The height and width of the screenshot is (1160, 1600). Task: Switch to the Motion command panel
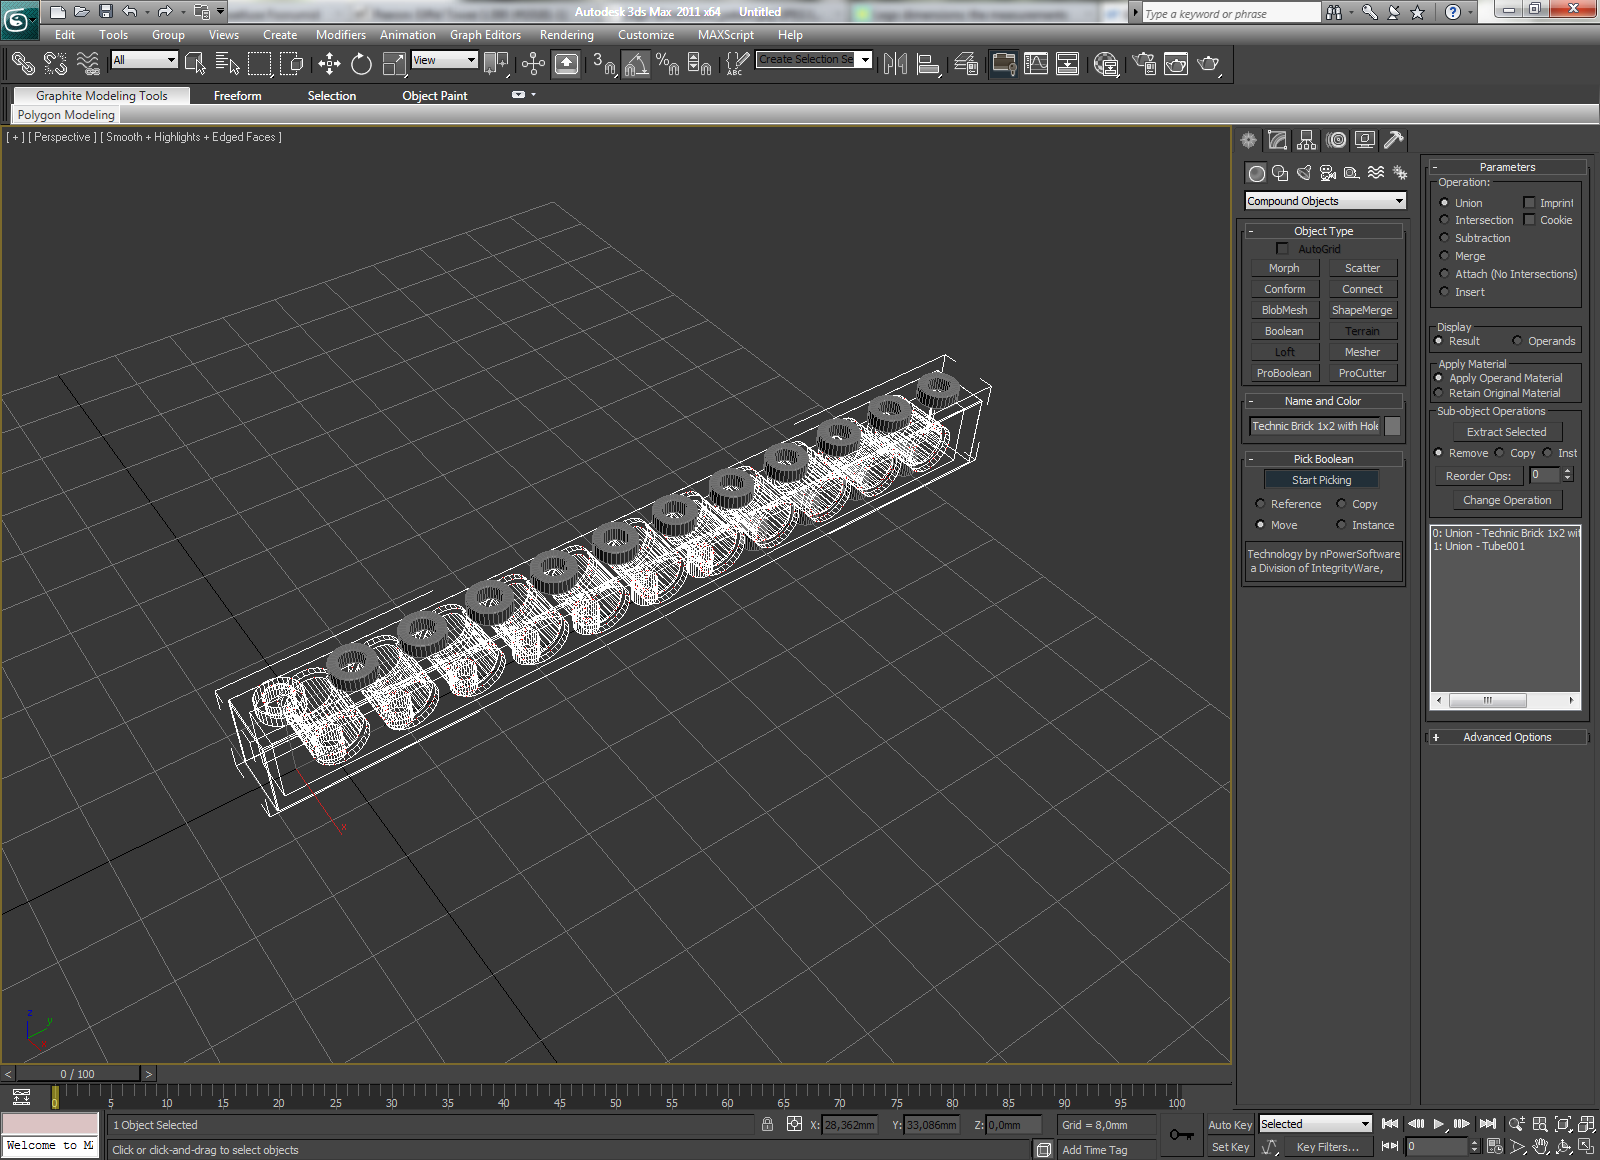pyautogui.click(x=1336, y=140)
